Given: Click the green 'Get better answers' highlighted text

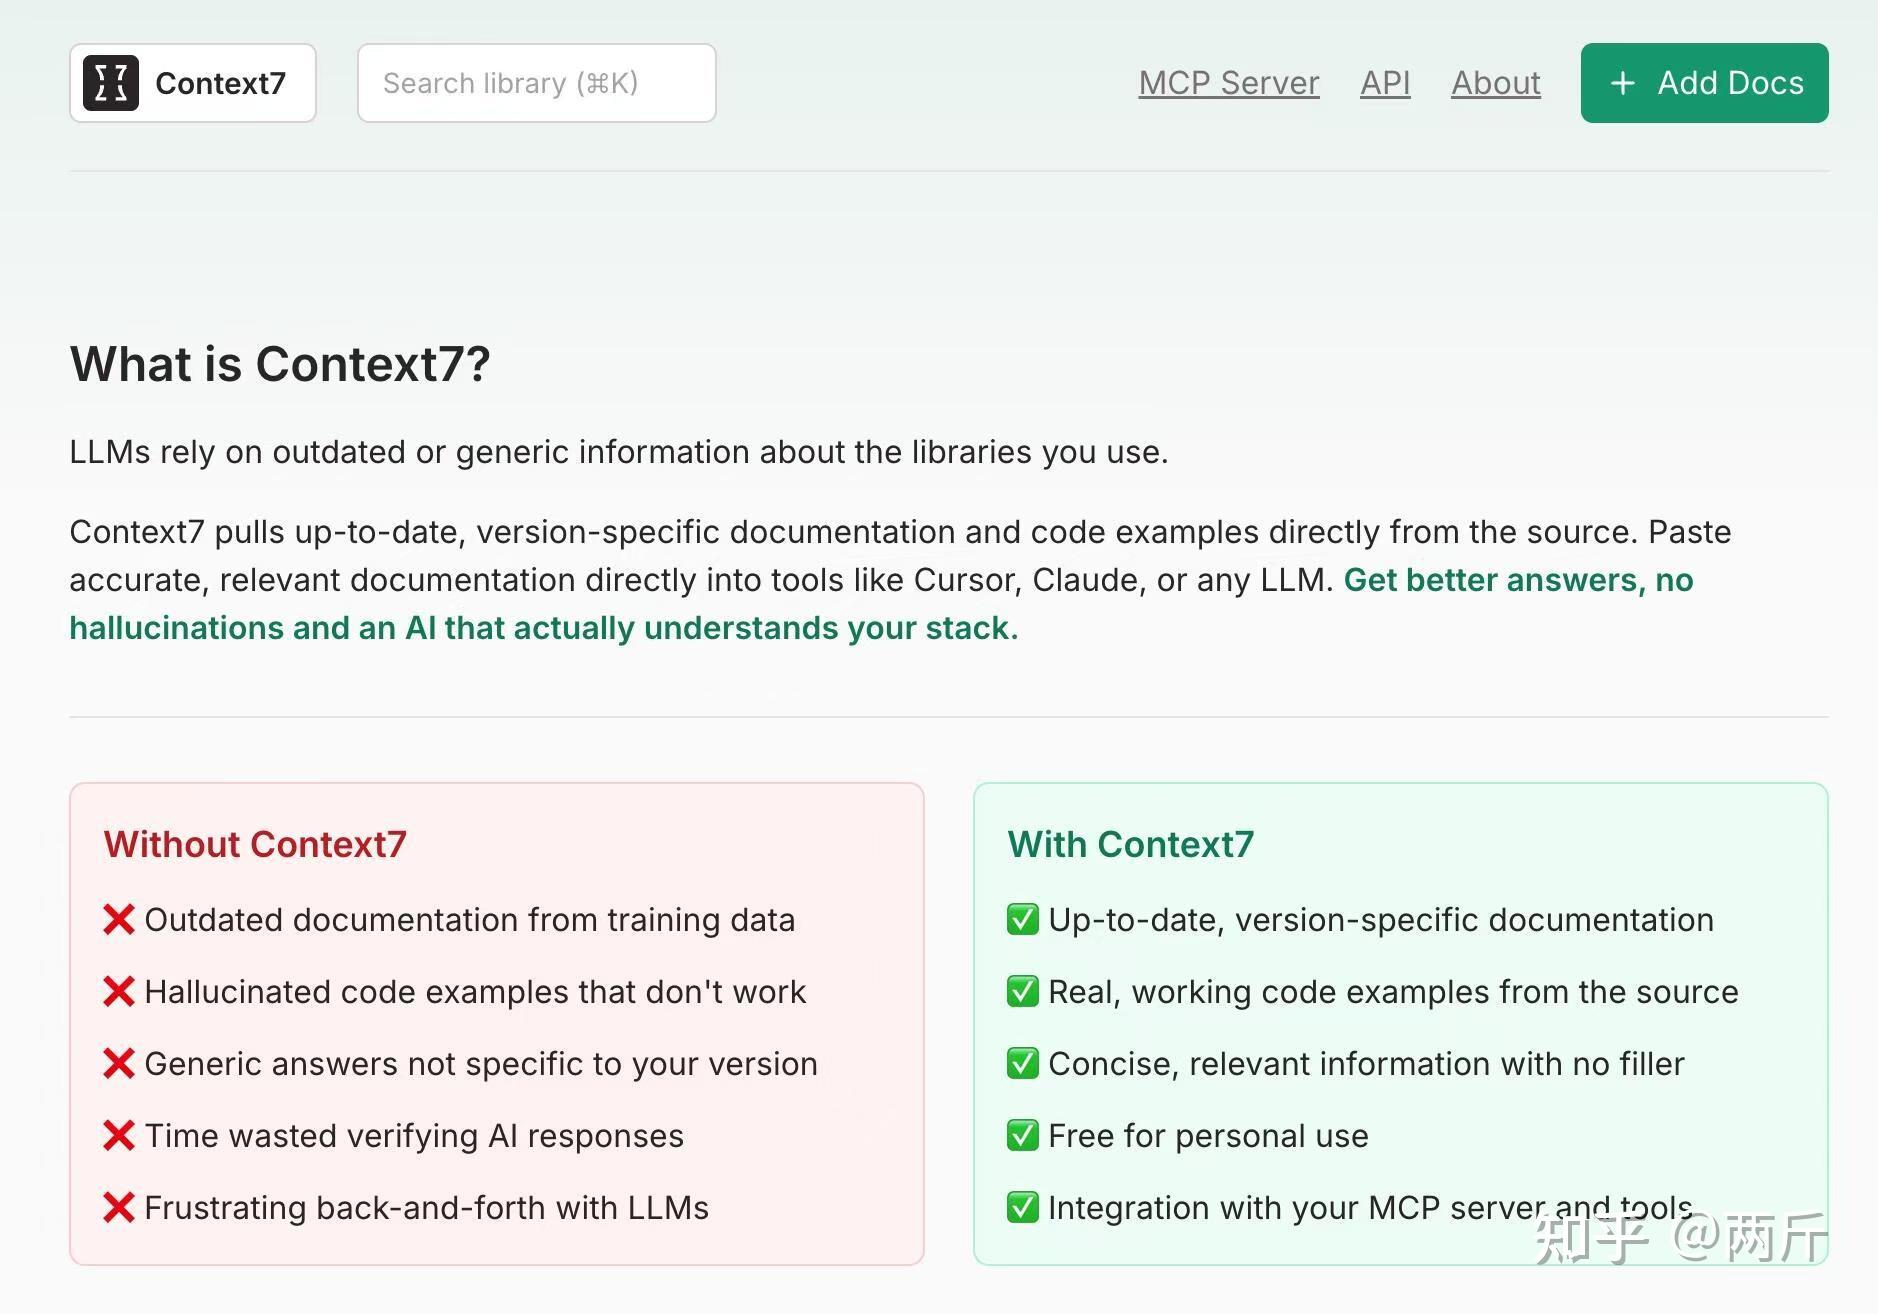Looking at the screenshot, I should tap(1517, 580).
